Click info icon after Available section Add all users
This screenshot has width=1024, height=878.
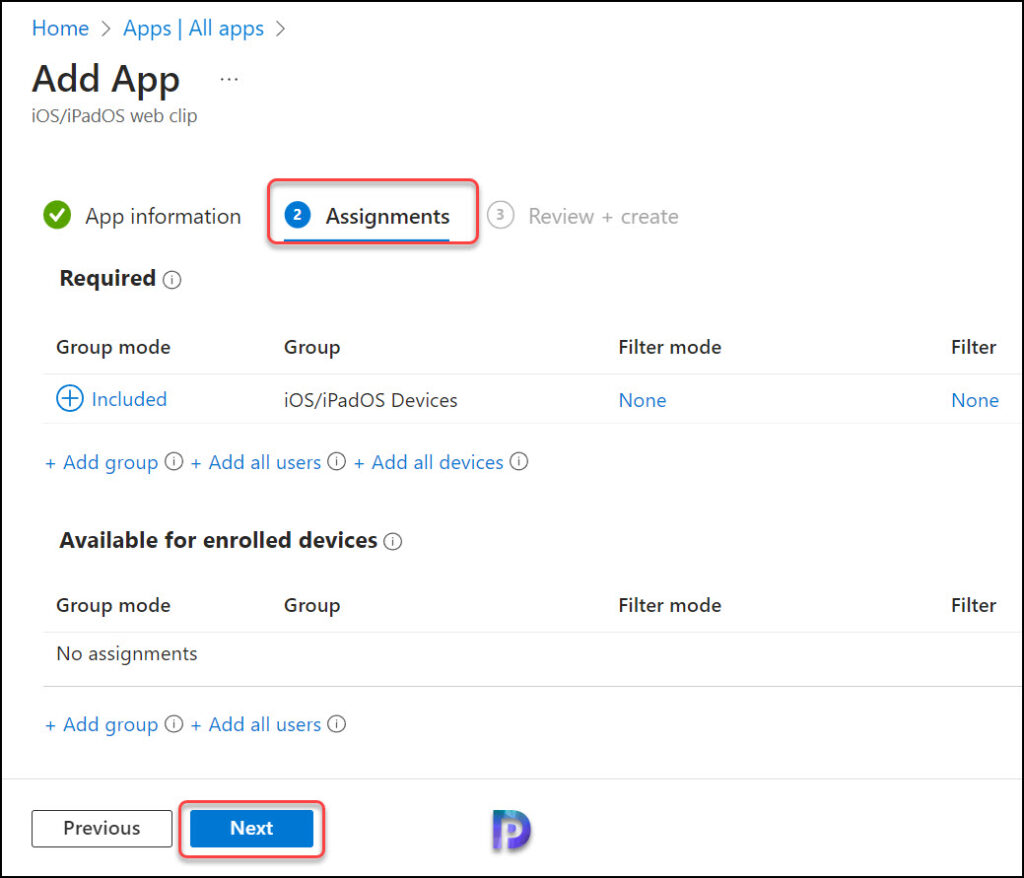336,724
